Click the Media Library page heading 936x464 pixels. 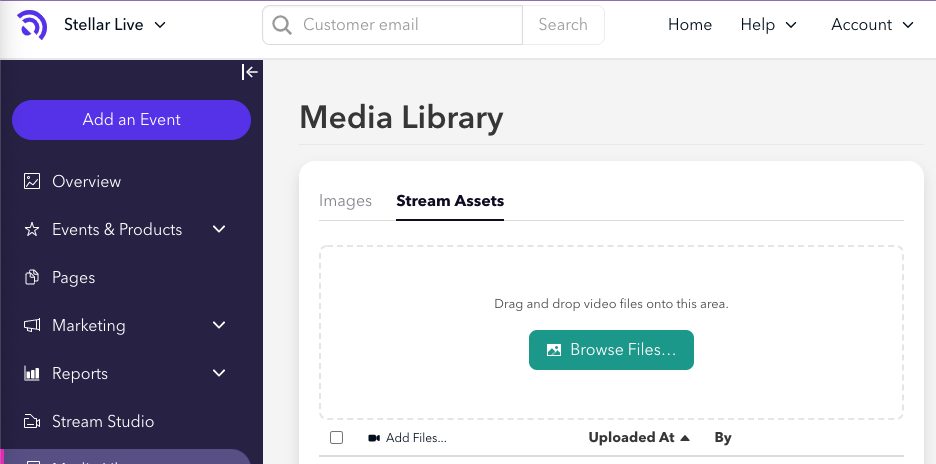tap(401, 118)
